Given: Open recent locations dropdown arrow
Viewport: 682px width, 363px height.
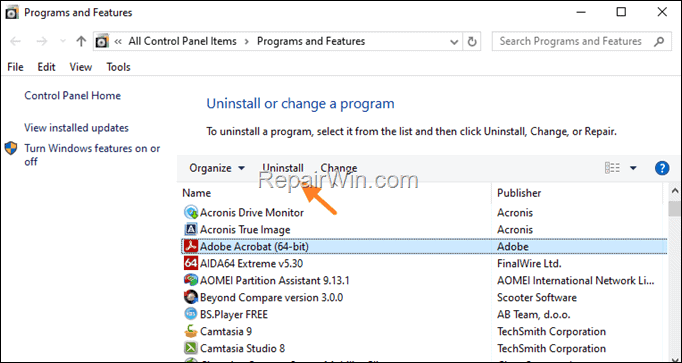Looking at the screenshot, I should [63, 42].
